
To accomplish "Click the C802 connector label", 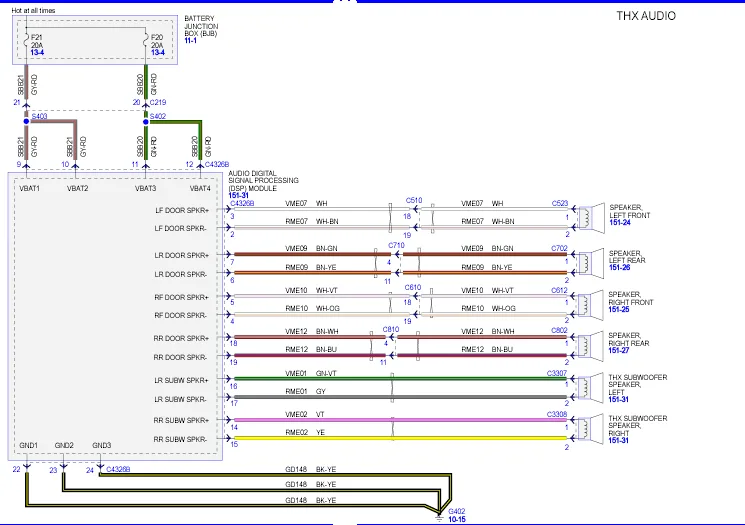I will point(559,330).
